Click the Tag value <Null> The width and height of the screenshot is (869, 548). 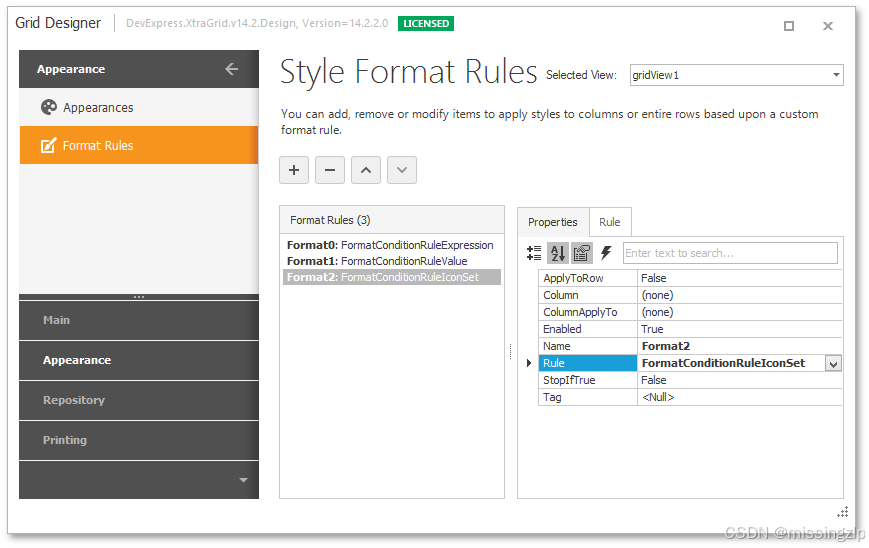click(x=658, y=397)
